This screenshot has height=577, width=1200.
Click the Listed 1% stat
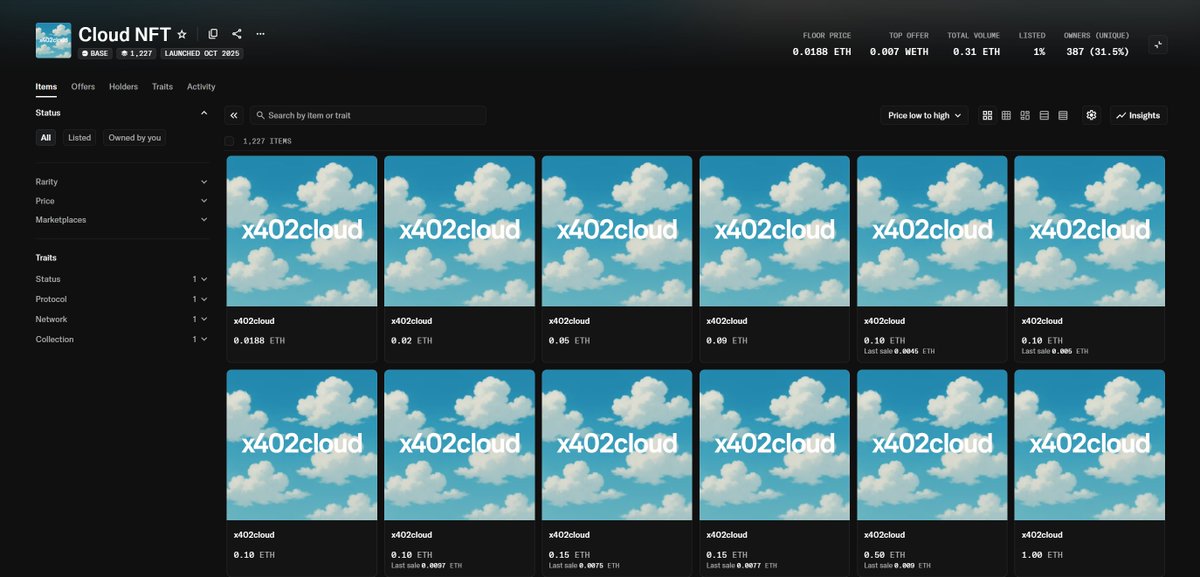[x=1034, y=44]
